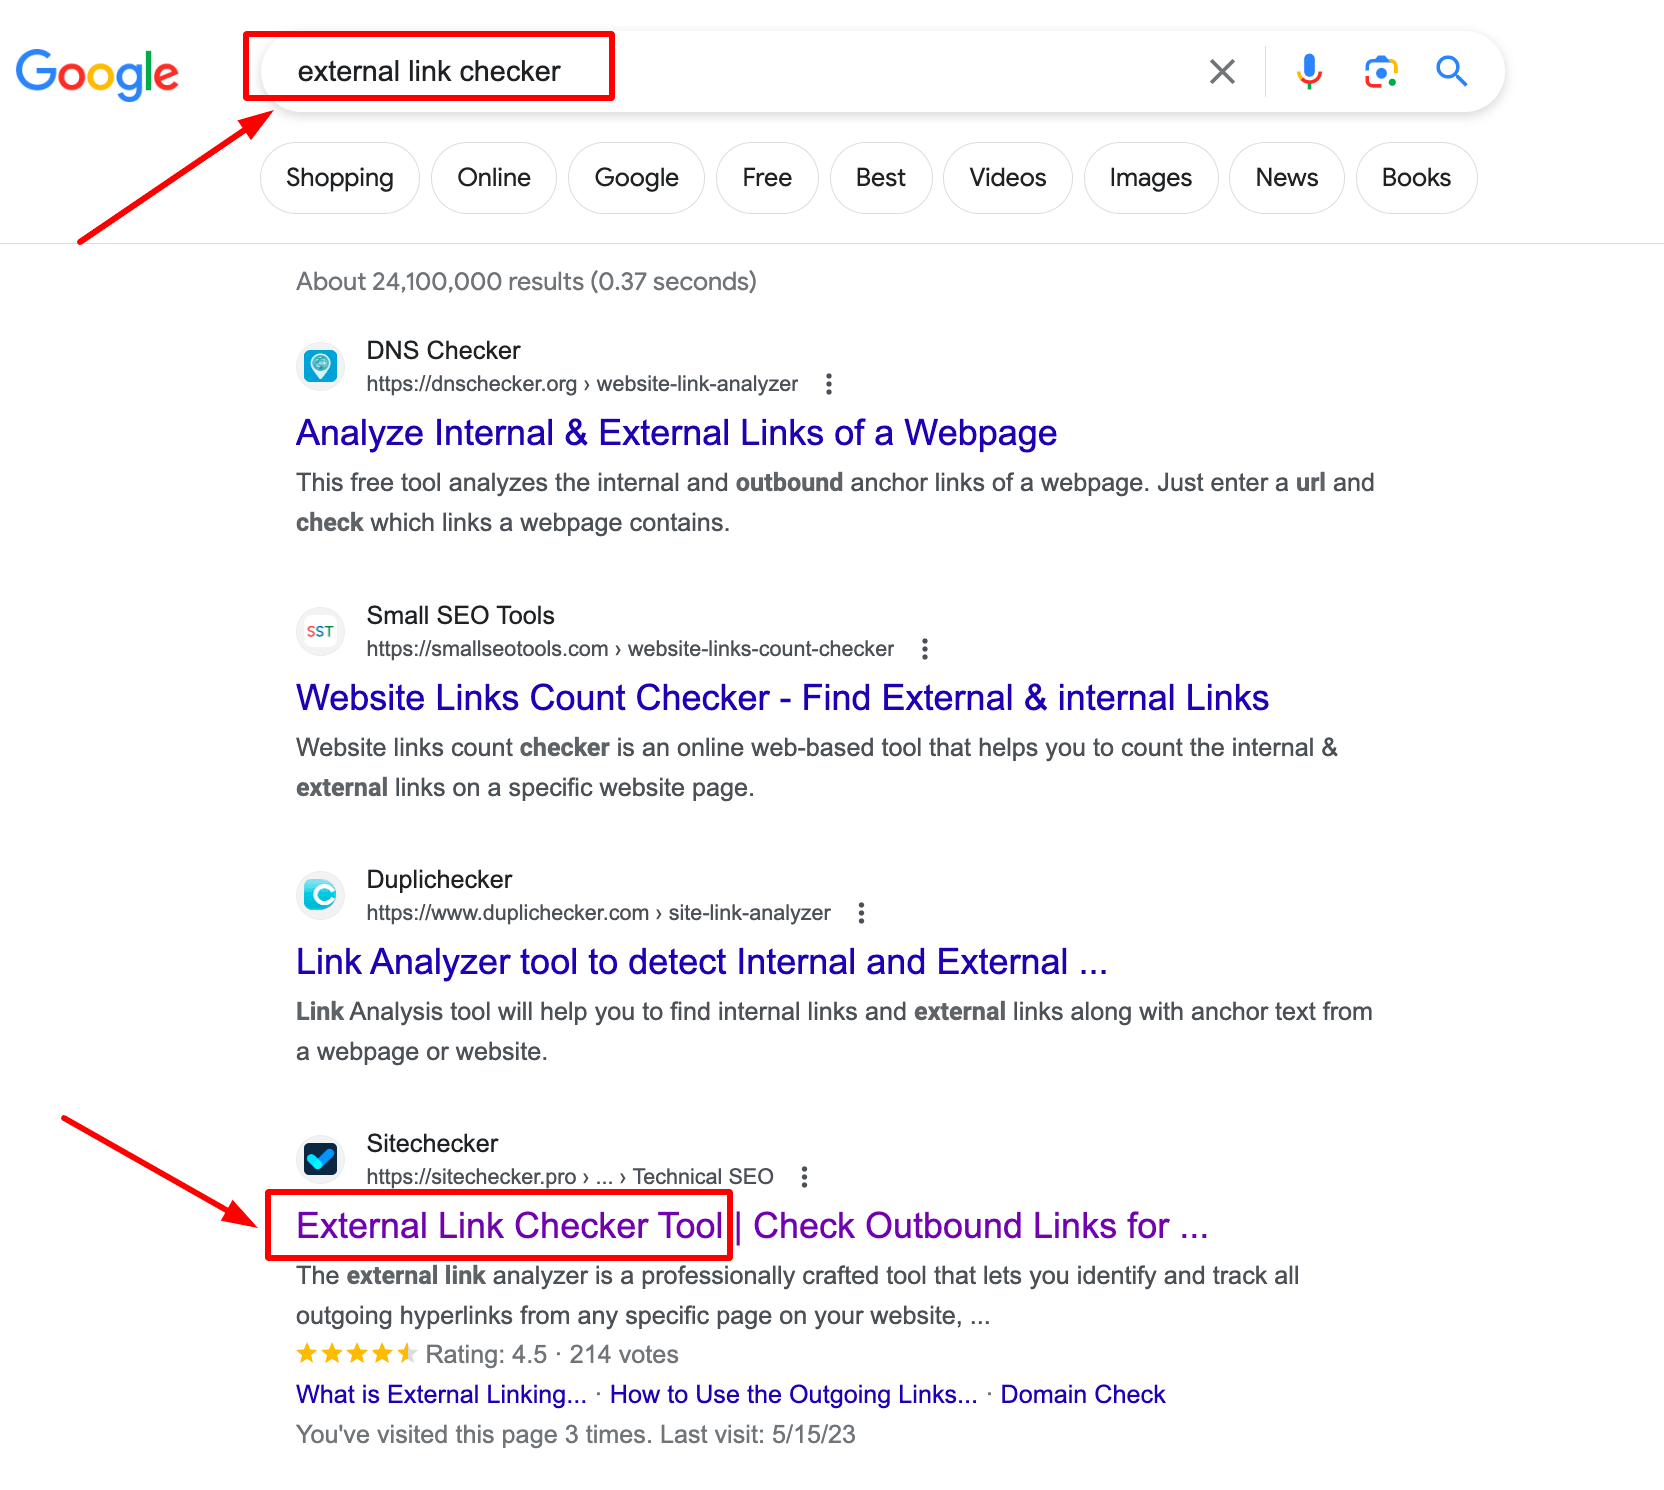Open 'Website Links Count Checker' result
Viewport: 1664px width, 1490px height.
pyautogui.click(x=782, y=698)
